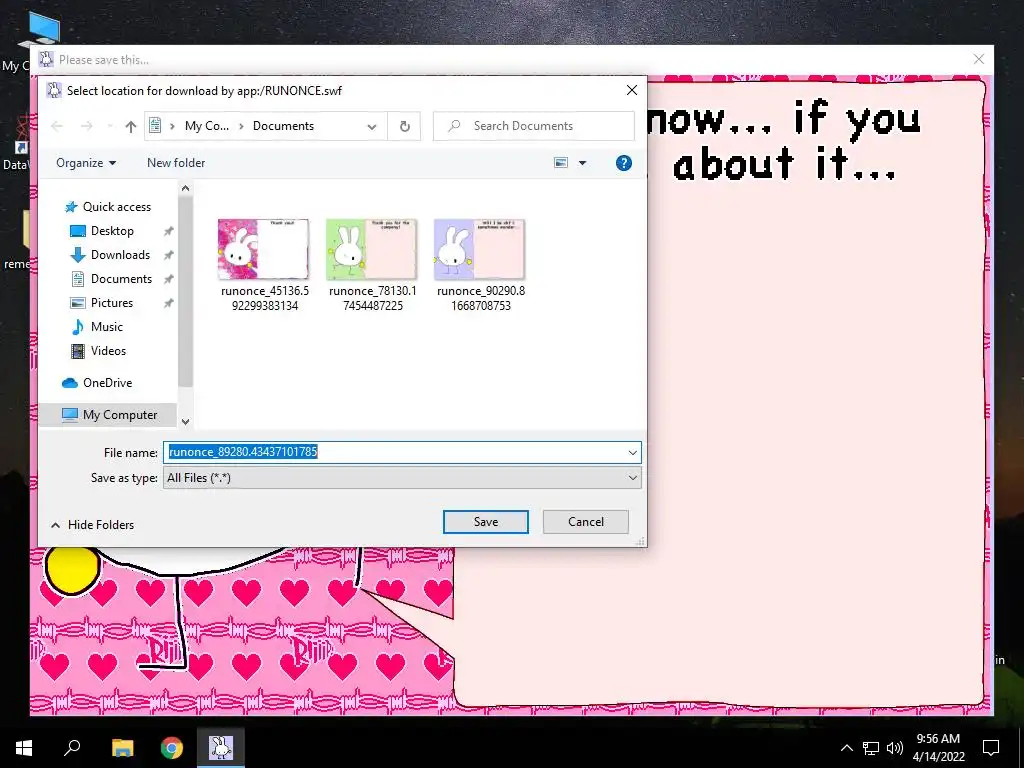Click the My Co... breadcrumb segment
1024x768 pixels.
pos(206,126)
